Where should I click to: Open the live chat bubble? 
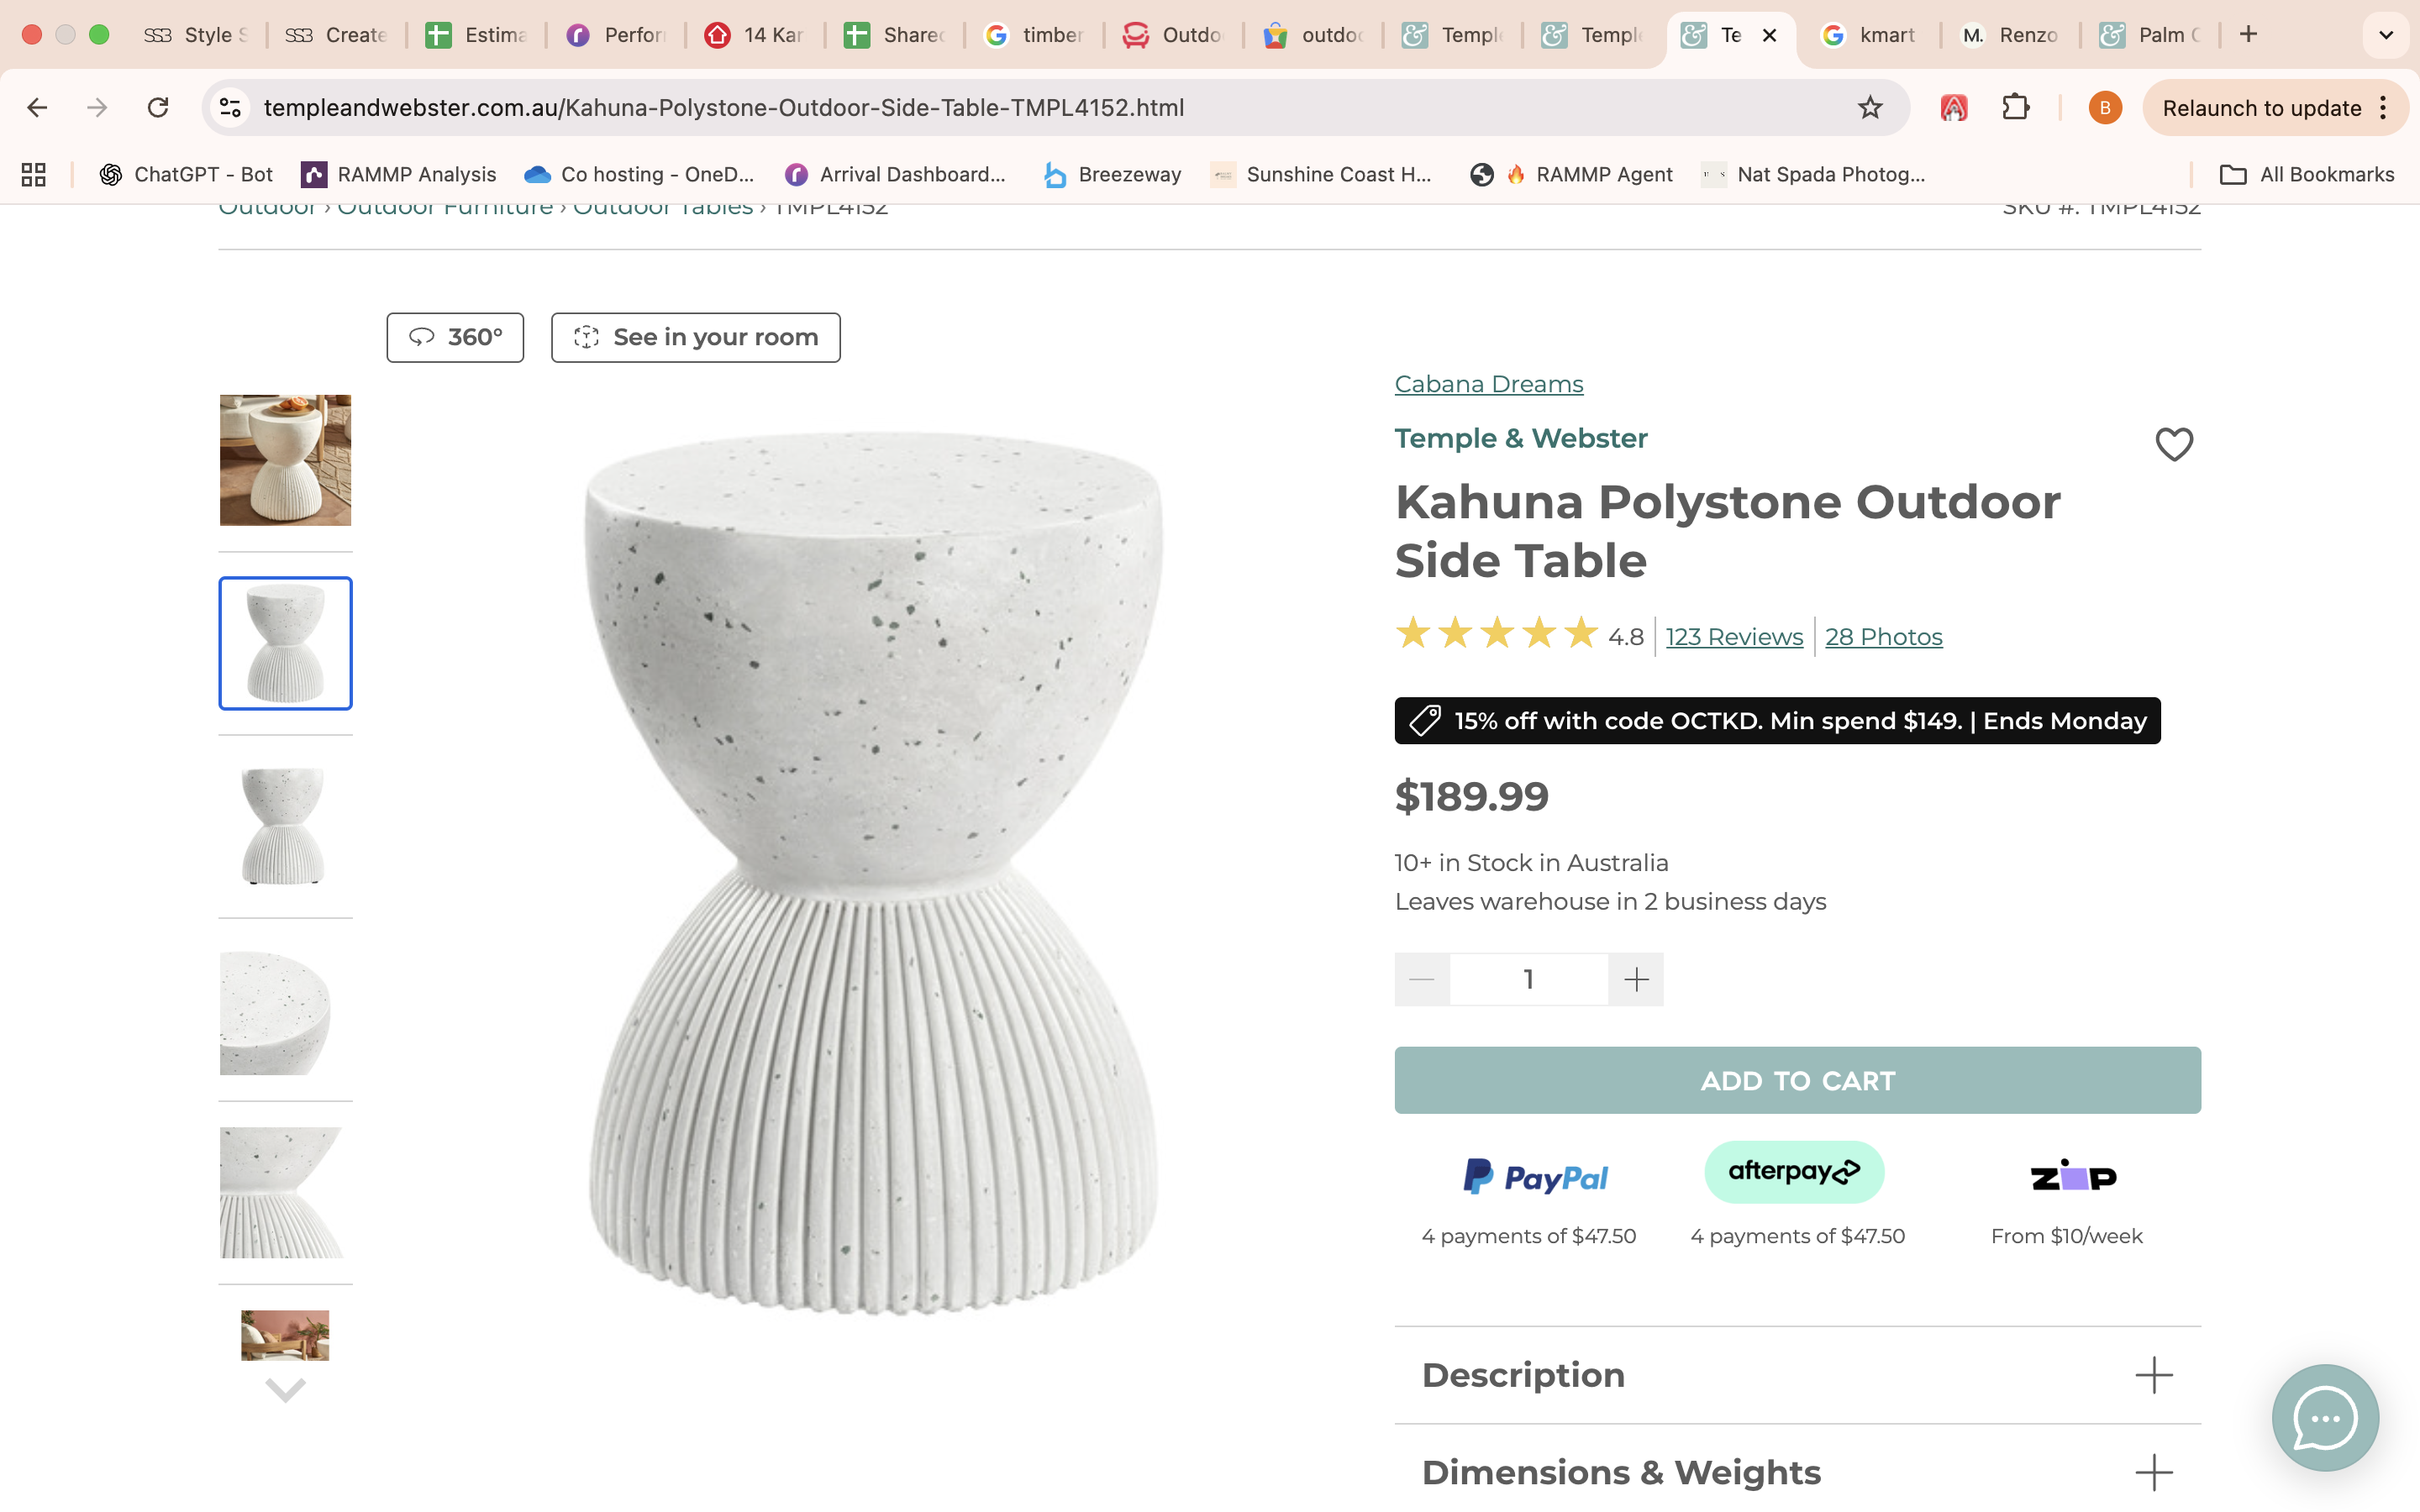pos(2325,1417)
